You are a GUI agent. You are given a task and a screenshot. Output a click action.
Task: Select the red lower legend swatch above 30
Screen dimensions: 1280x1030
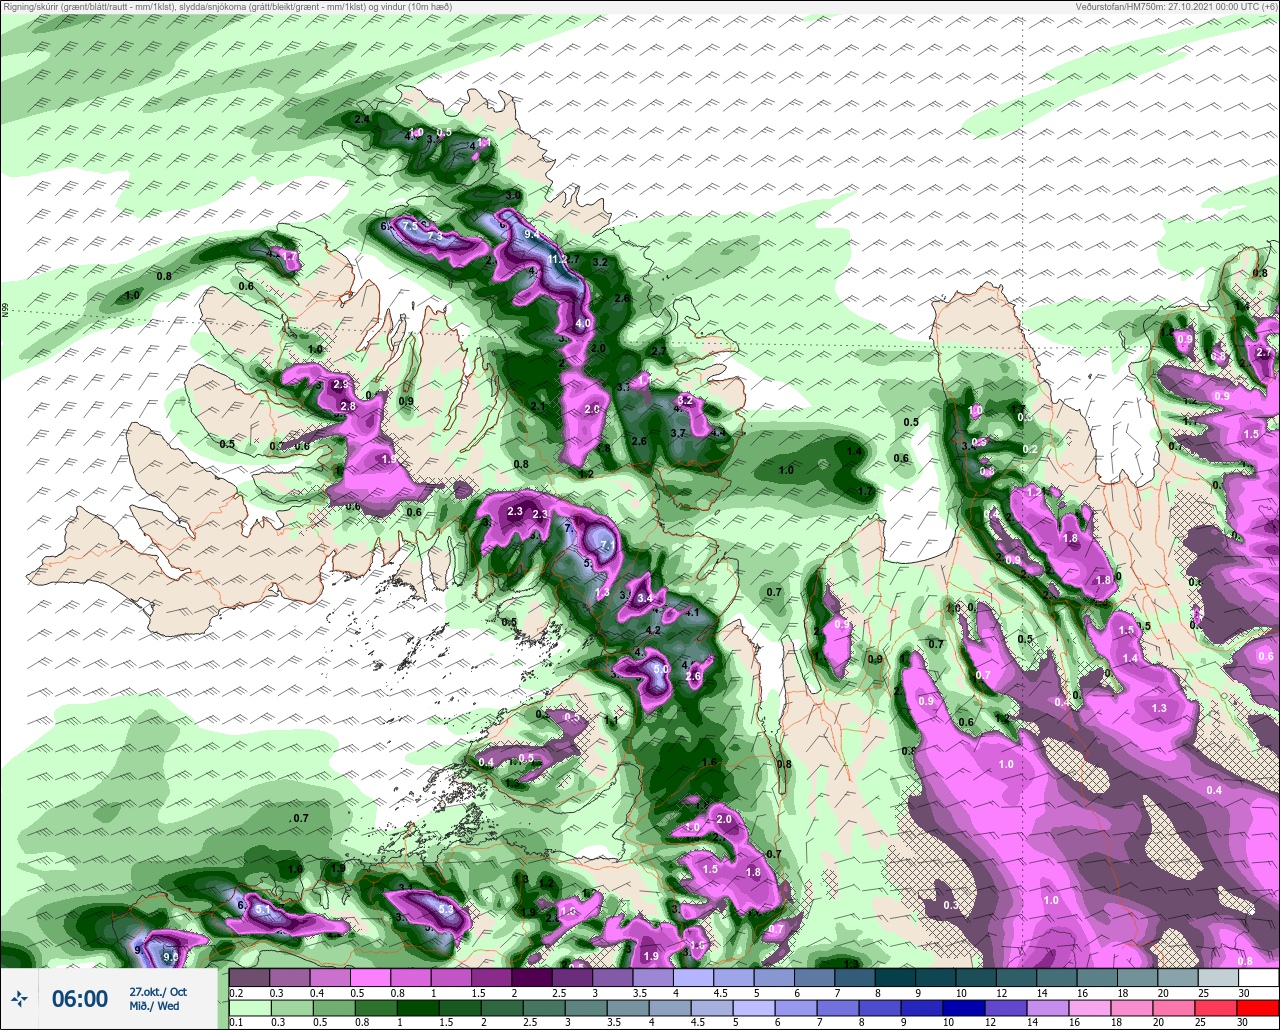click(1258, 1007)
